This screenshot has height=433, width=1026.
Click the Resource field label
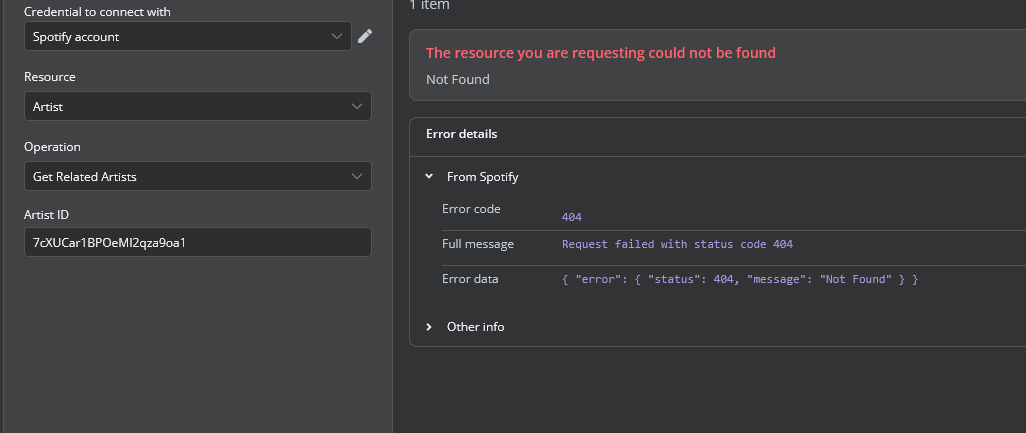(50, 77)
